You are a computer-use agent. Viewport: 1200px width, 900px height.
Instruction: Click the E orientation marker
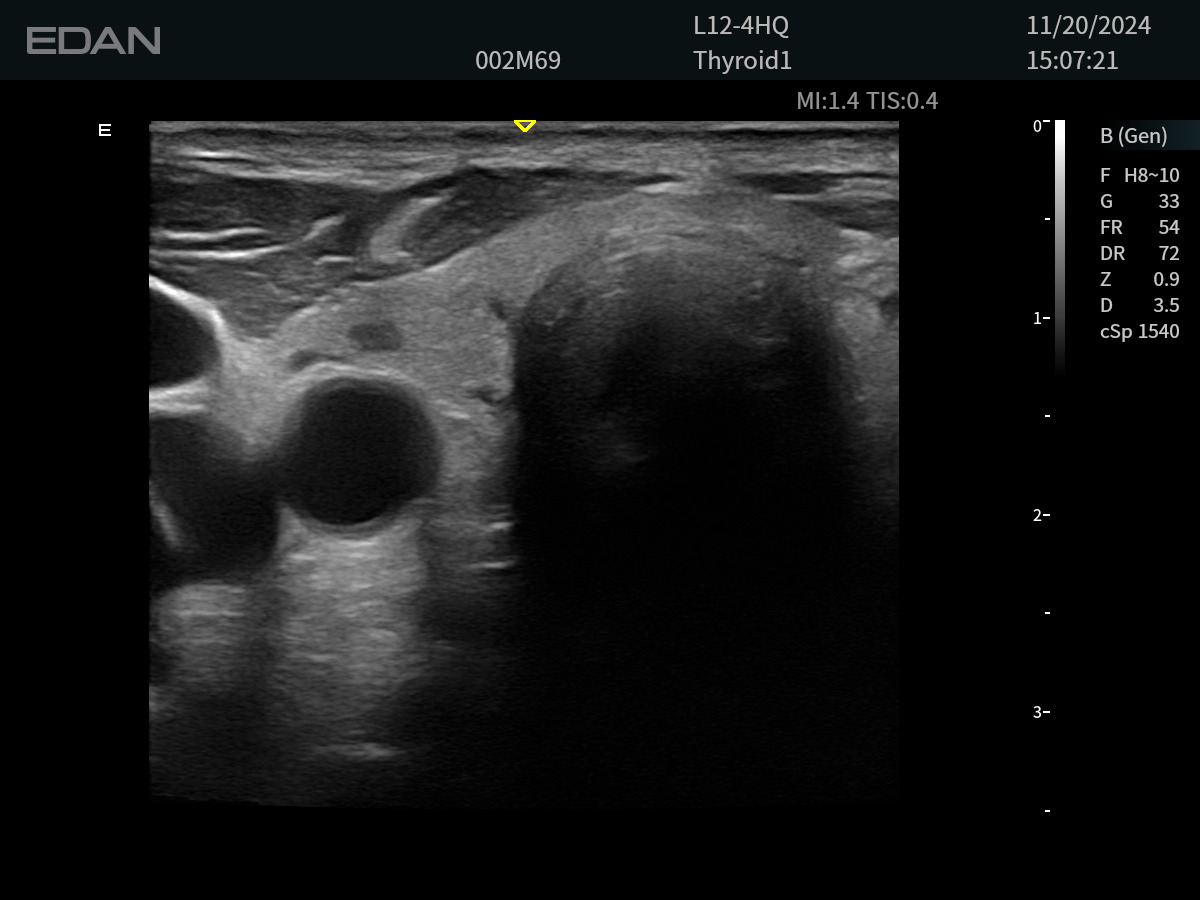point(105,130)
